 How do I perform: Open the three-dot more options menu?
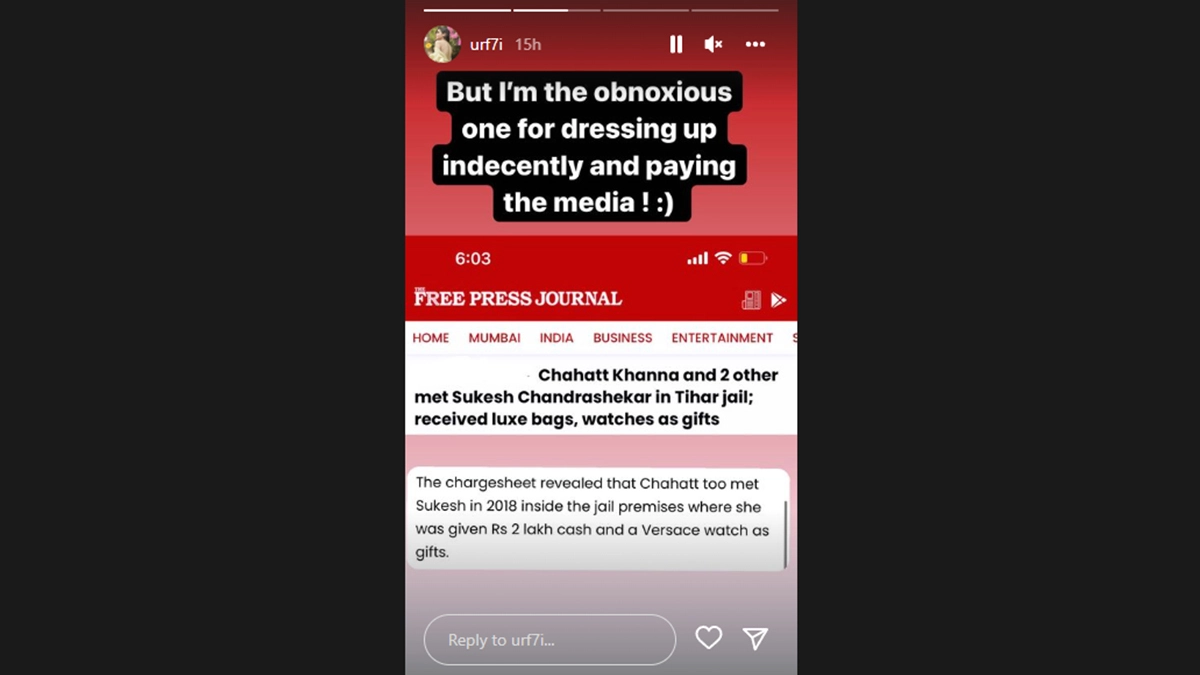pyautogui.click(x=755, y=44)
